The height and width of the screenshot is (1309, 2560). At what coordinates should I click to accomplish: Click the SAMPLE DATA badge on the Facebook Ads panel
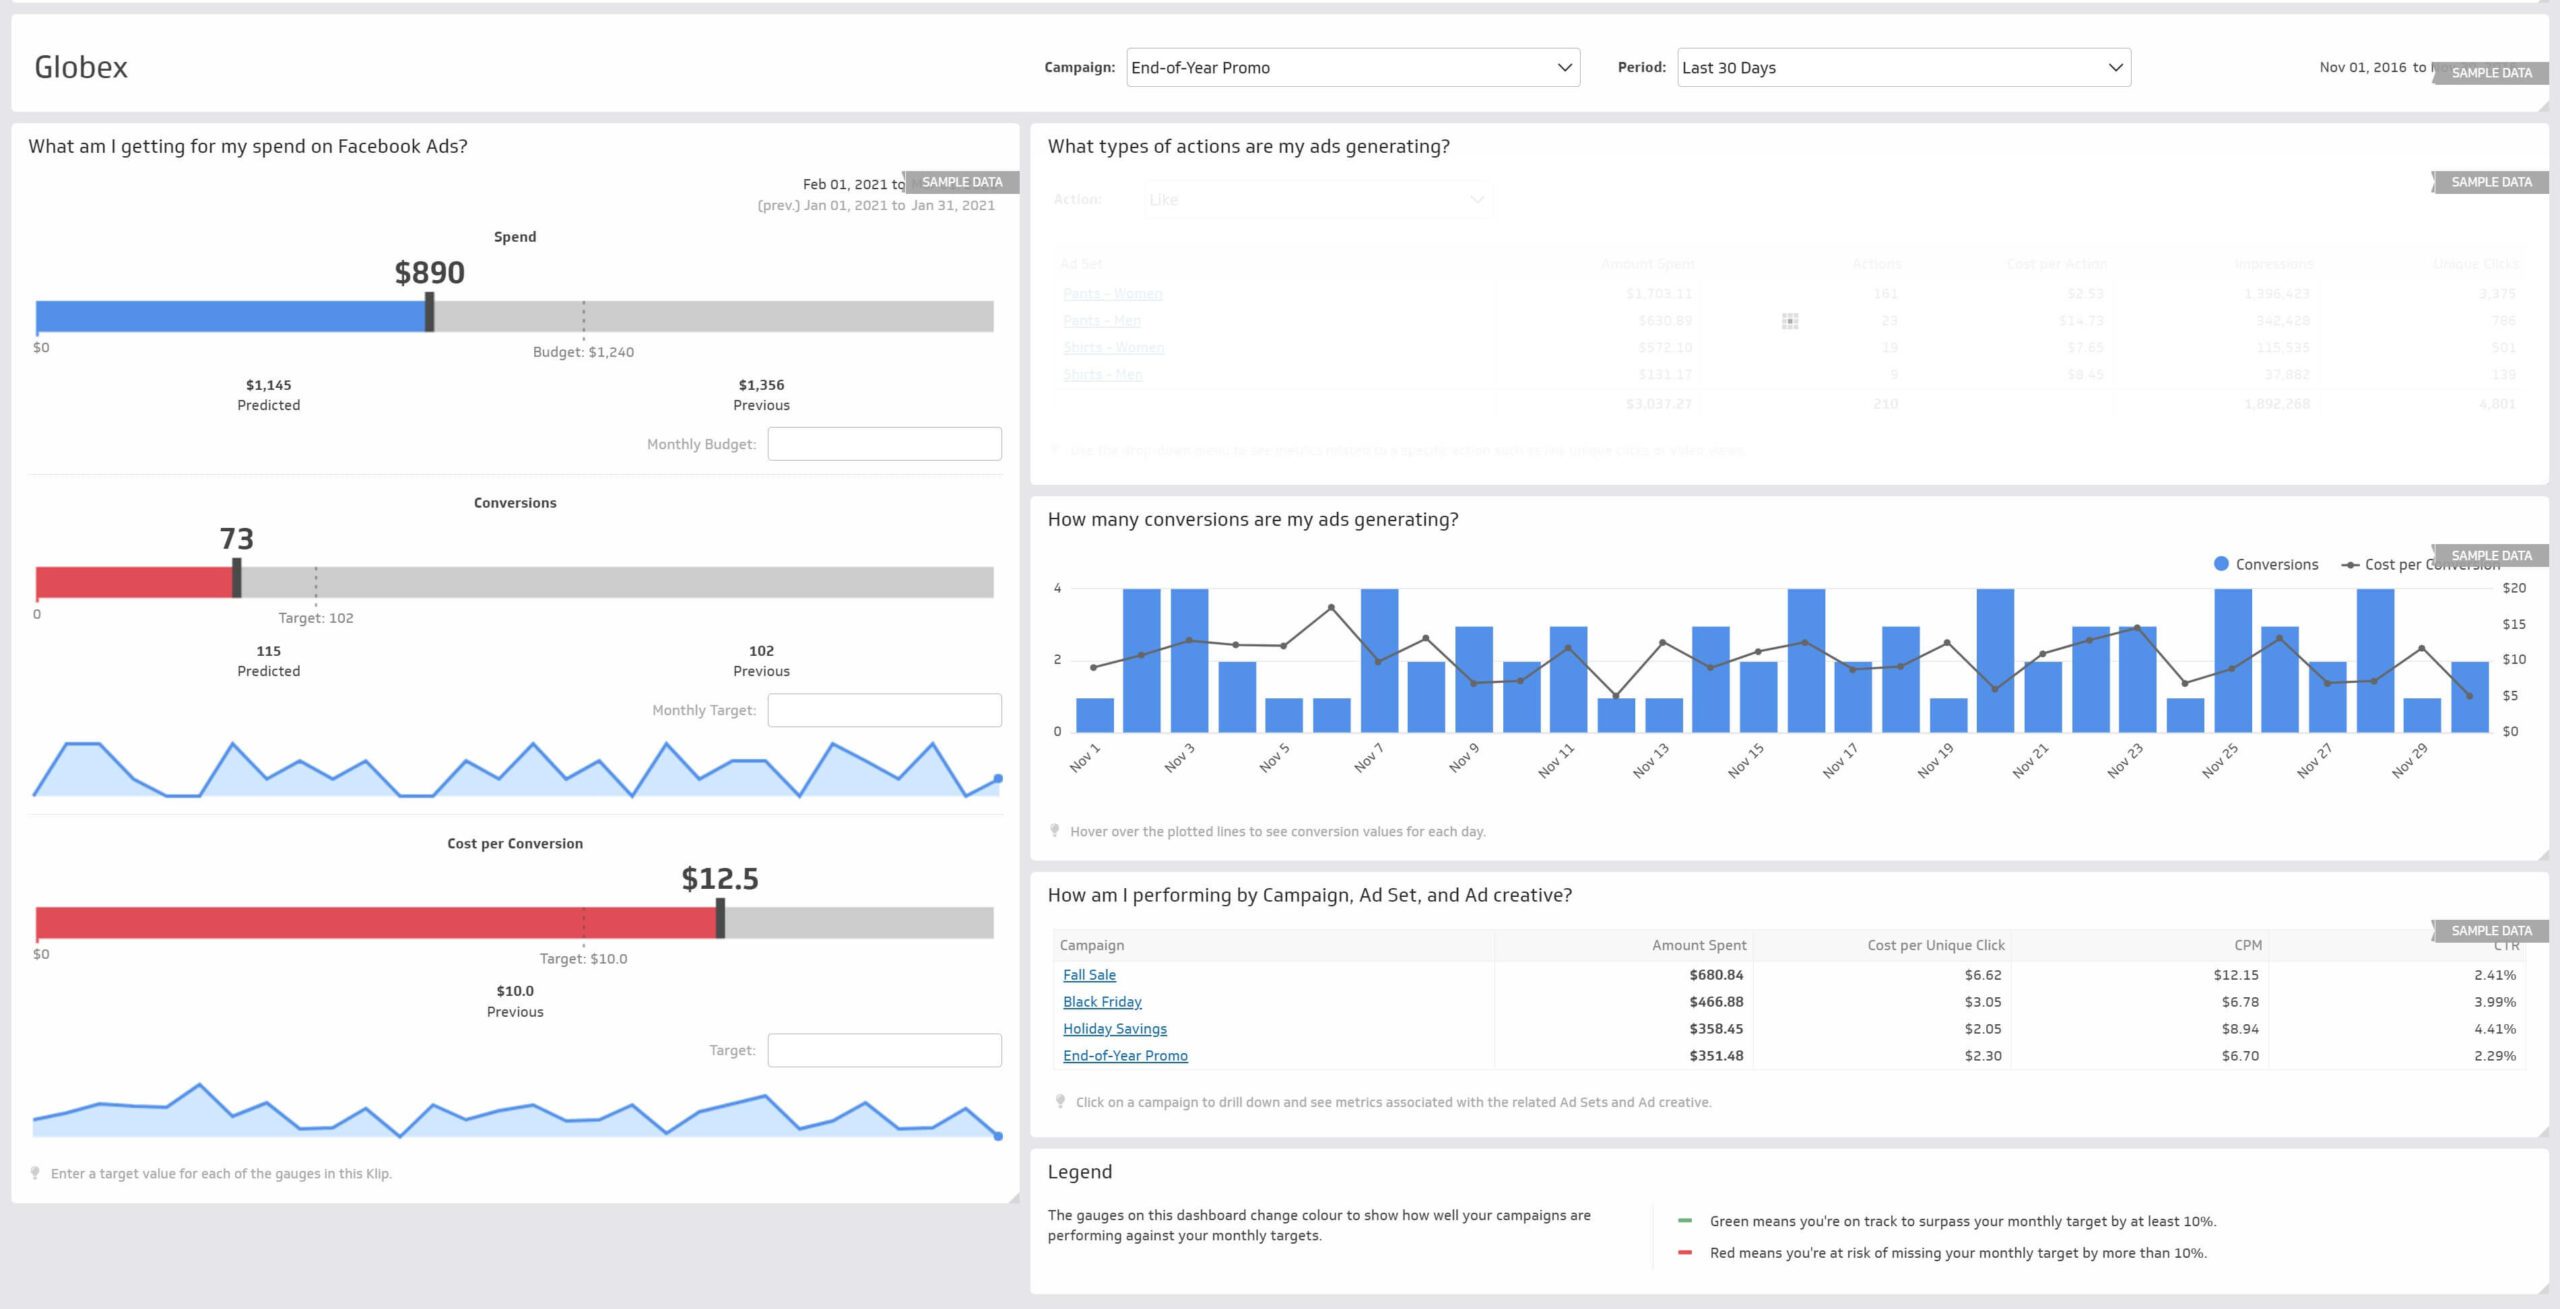pyautogui.click(x=961, y=182)
